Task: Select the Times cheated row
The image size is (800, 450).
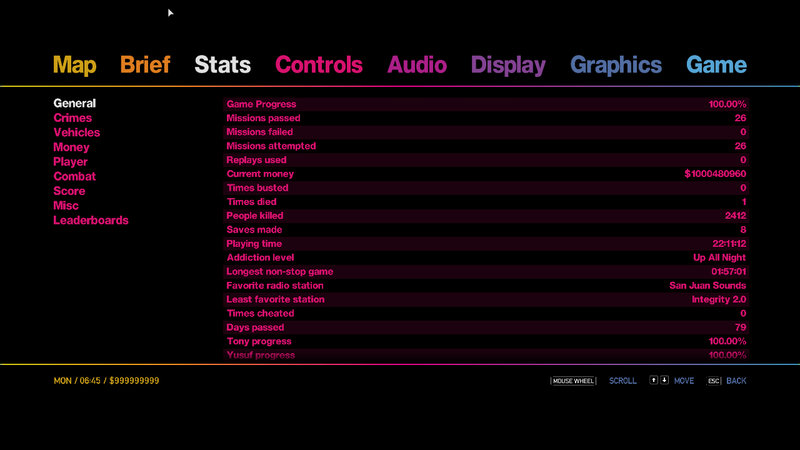Action: [x=486, y=313]
